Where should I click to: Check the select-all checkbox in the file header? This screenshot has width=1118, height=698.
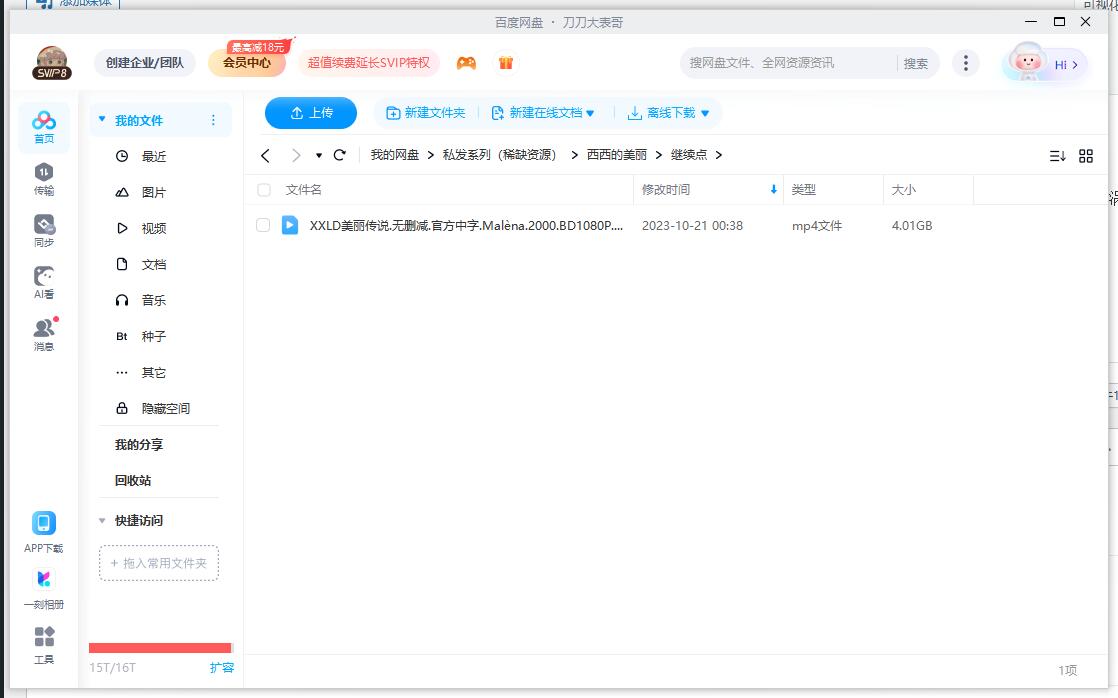pyautogui.click(x=264, y=189)
